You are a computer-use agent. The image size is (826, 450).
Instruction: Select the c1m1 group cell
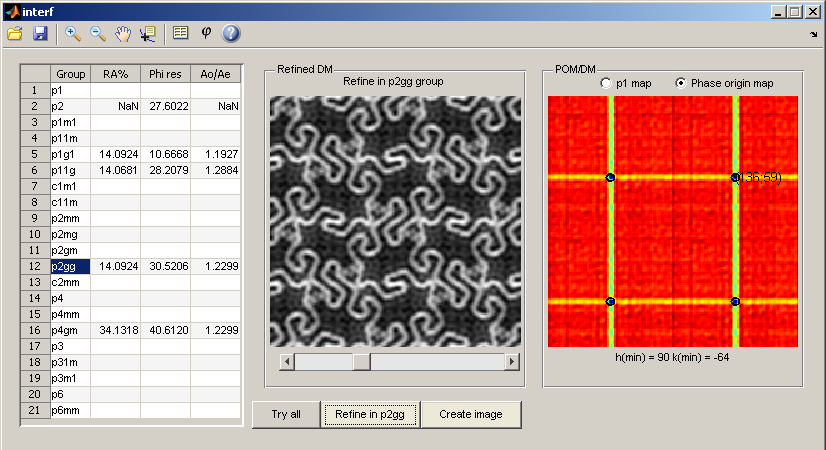coord(70,187)
